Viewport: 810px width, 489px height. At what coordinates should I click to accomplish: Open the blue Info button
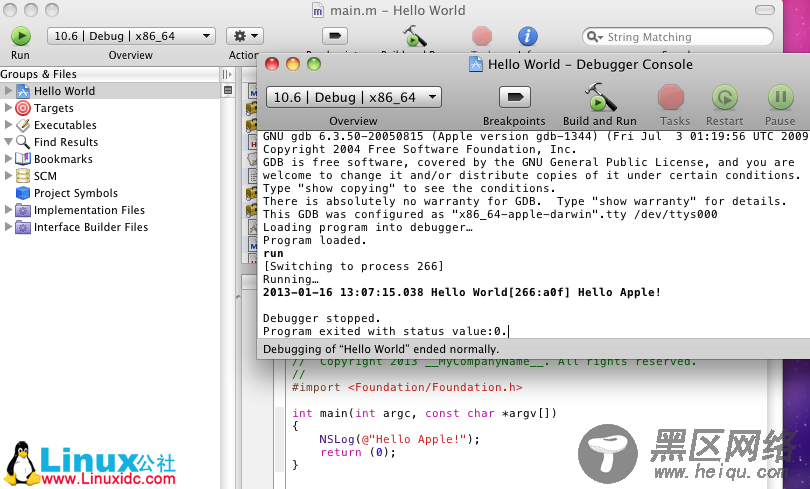pyautogui.click(x=527, y=36)
